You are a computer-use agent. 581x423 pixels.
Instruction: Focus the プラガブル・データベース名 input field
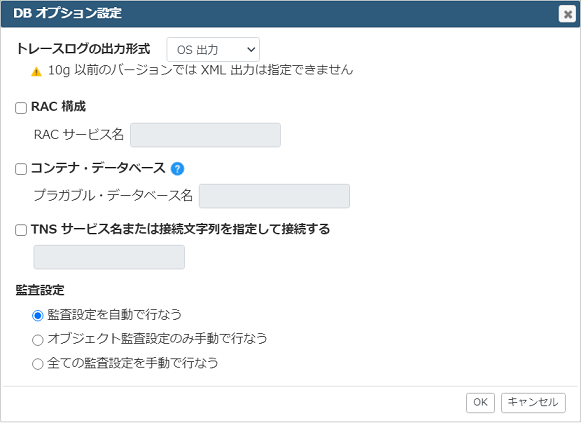click(274, 196)
